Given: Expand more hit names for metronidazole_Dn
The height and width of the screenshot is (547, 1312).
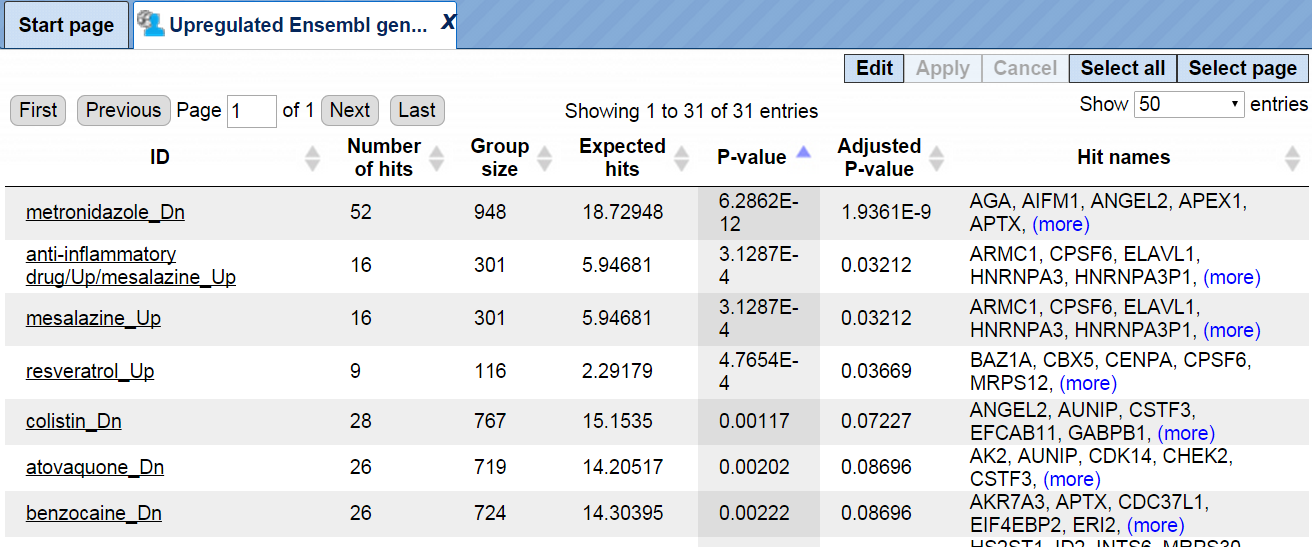Looking at the screenshot, I should point(1061,224).
